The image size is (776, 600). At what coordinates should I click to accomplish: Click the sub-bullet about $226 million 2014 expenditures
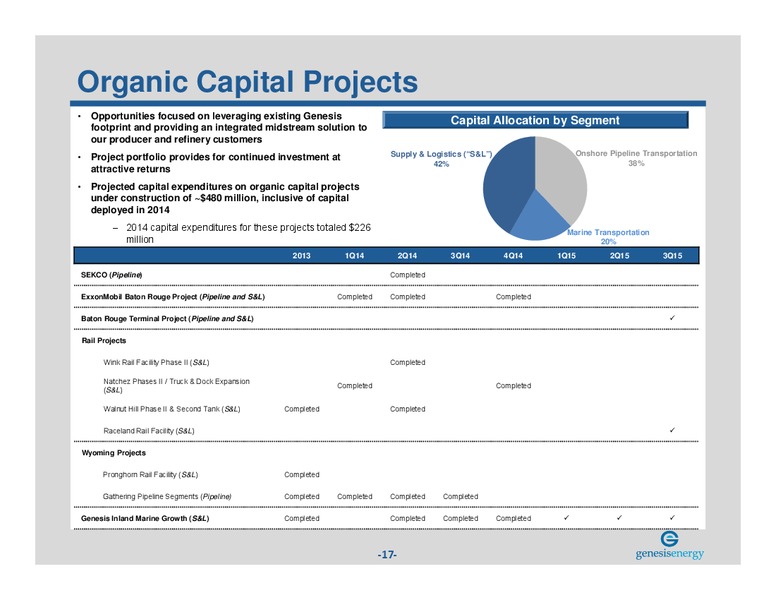pos(248,233)
